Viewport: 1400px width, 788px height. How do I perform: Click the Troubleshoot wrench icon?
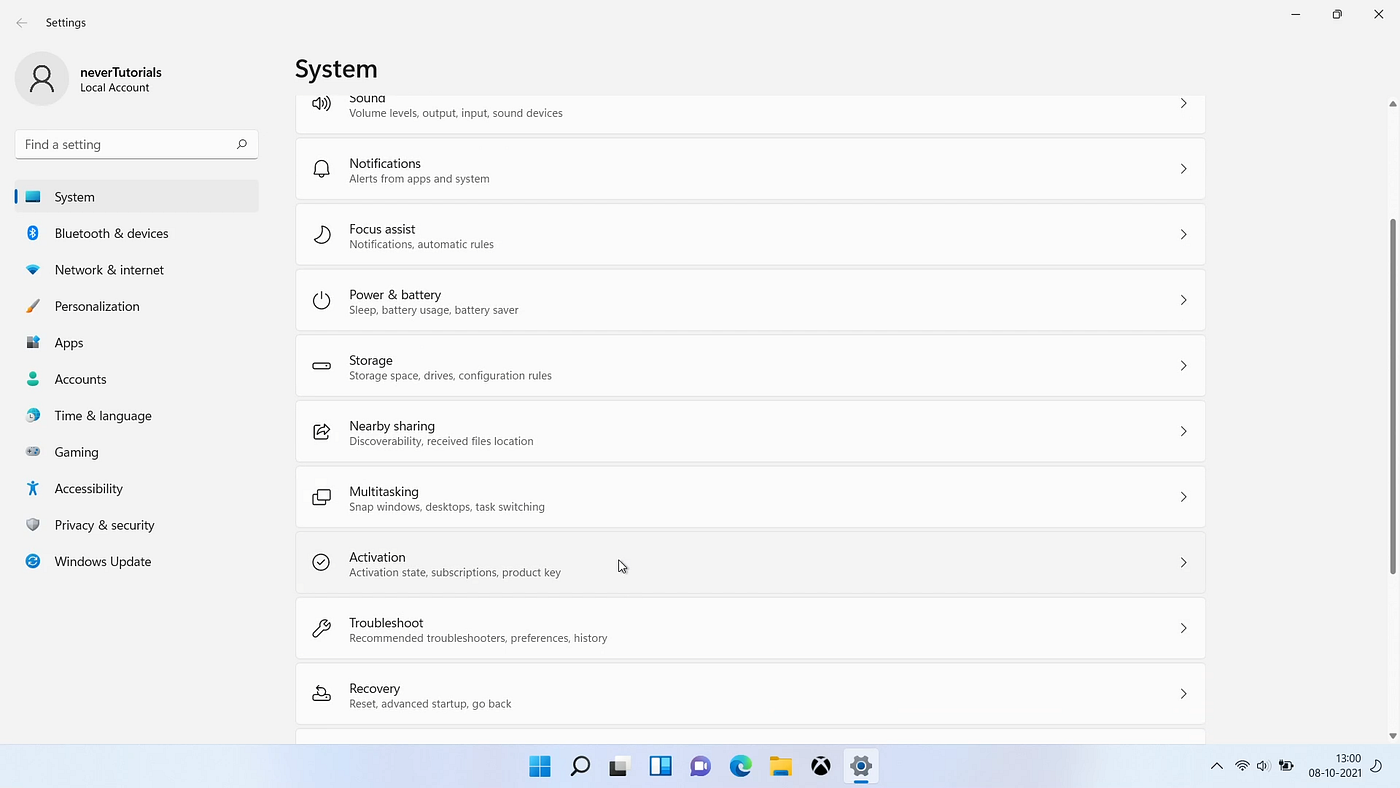(321, 628)
